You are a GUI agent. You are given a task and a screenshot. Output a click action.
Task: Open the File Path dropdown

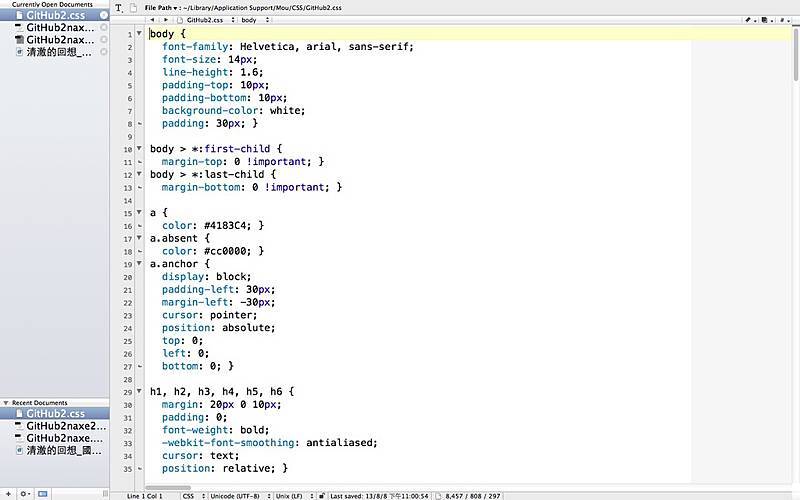(161, 8)
